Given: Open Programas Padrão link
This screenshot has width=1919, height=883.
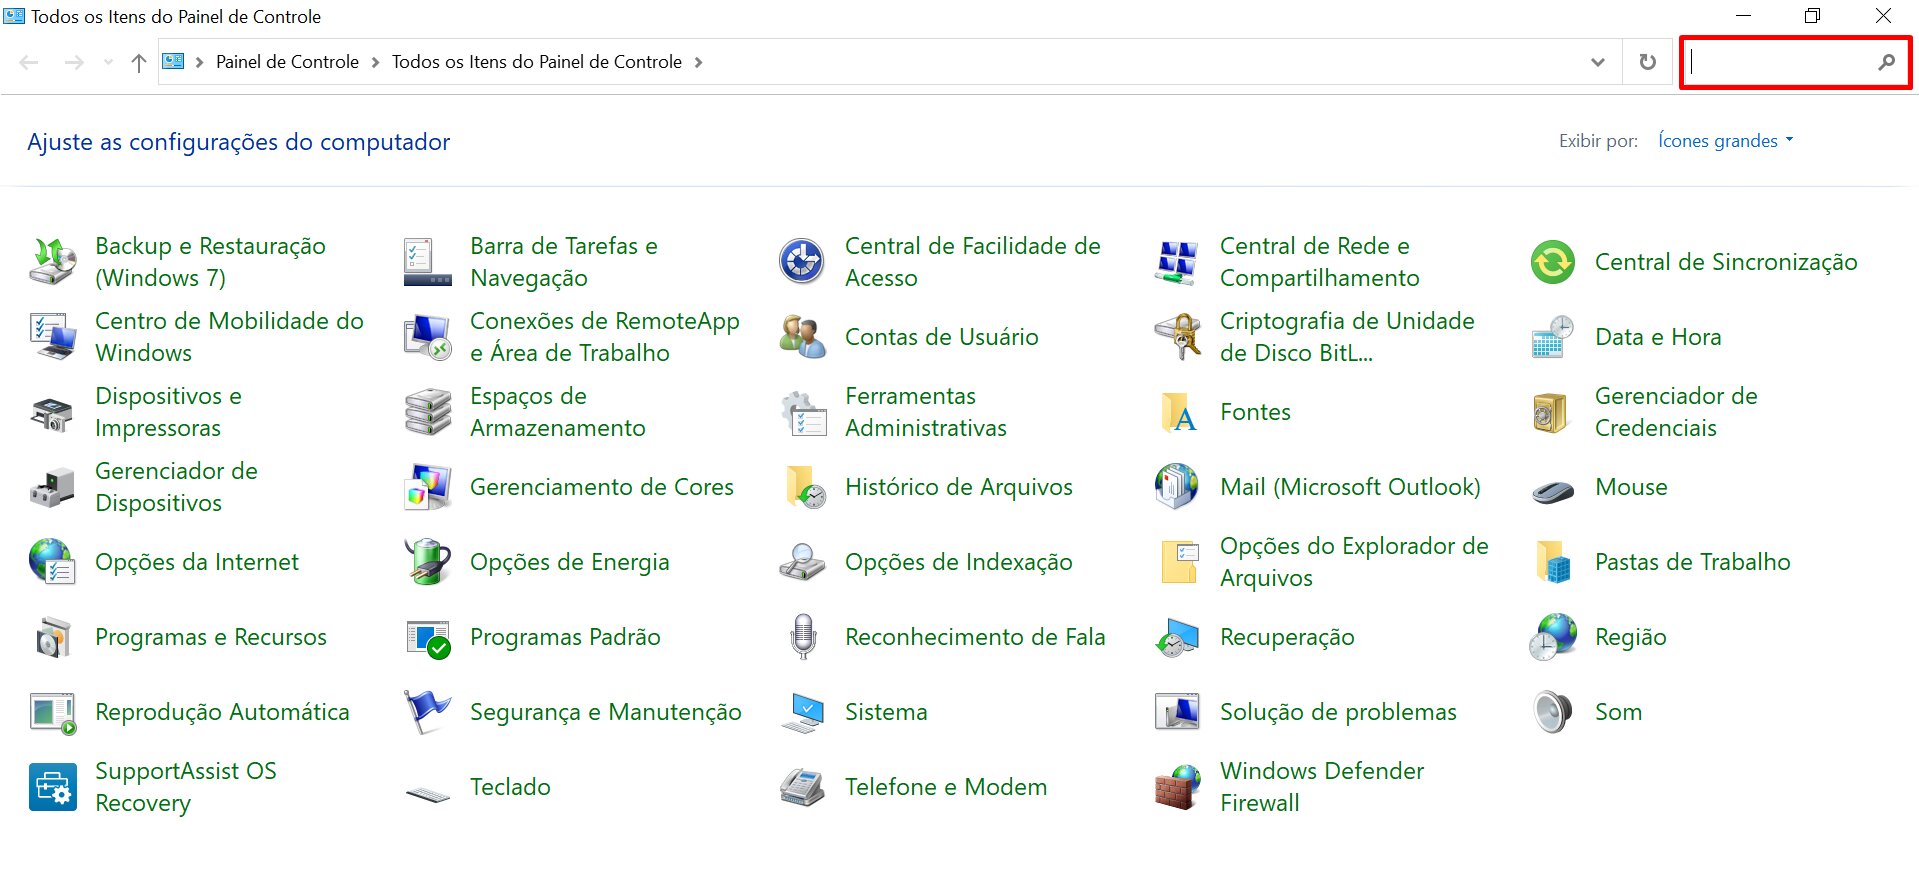Looking at the screenshot, I should pos(565,637).
